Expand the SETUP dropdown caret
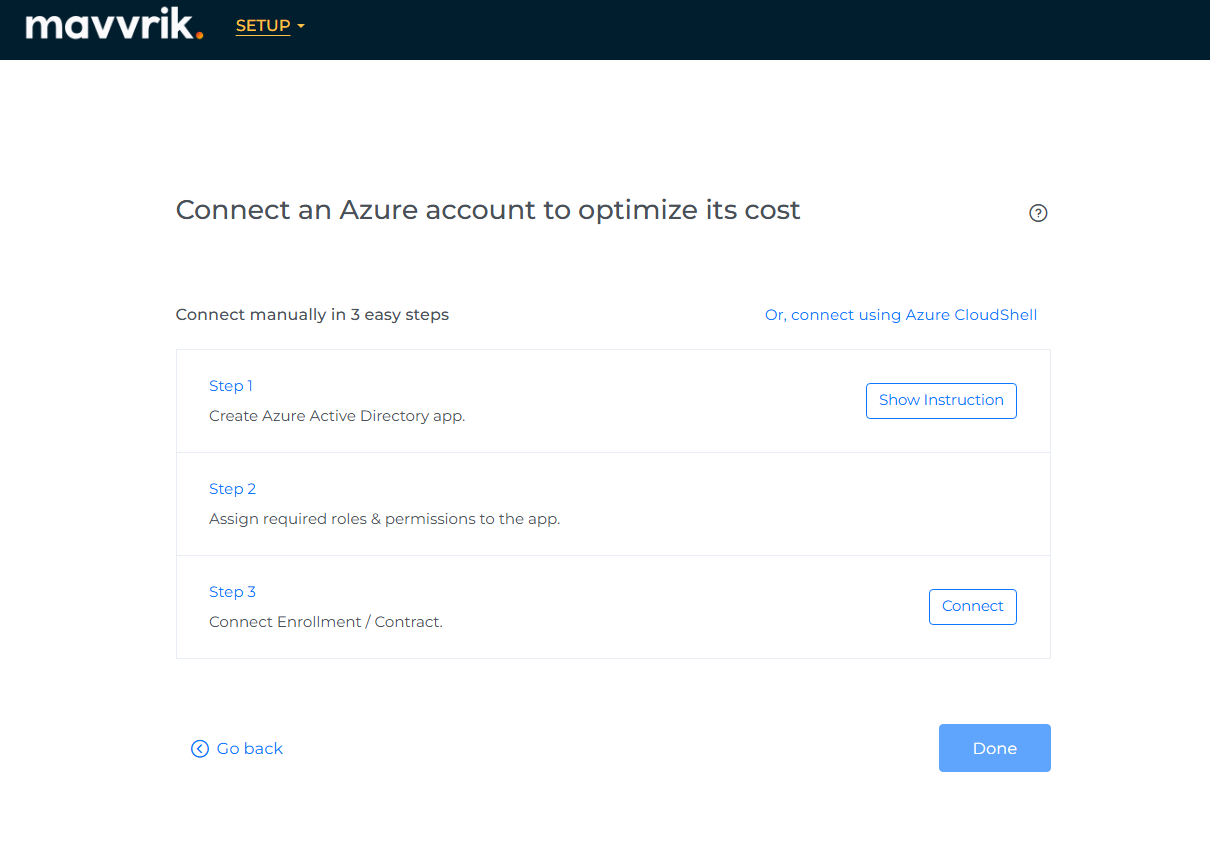Image resolution: width=1210 pixels, height=842 pixels. point(301,27)
